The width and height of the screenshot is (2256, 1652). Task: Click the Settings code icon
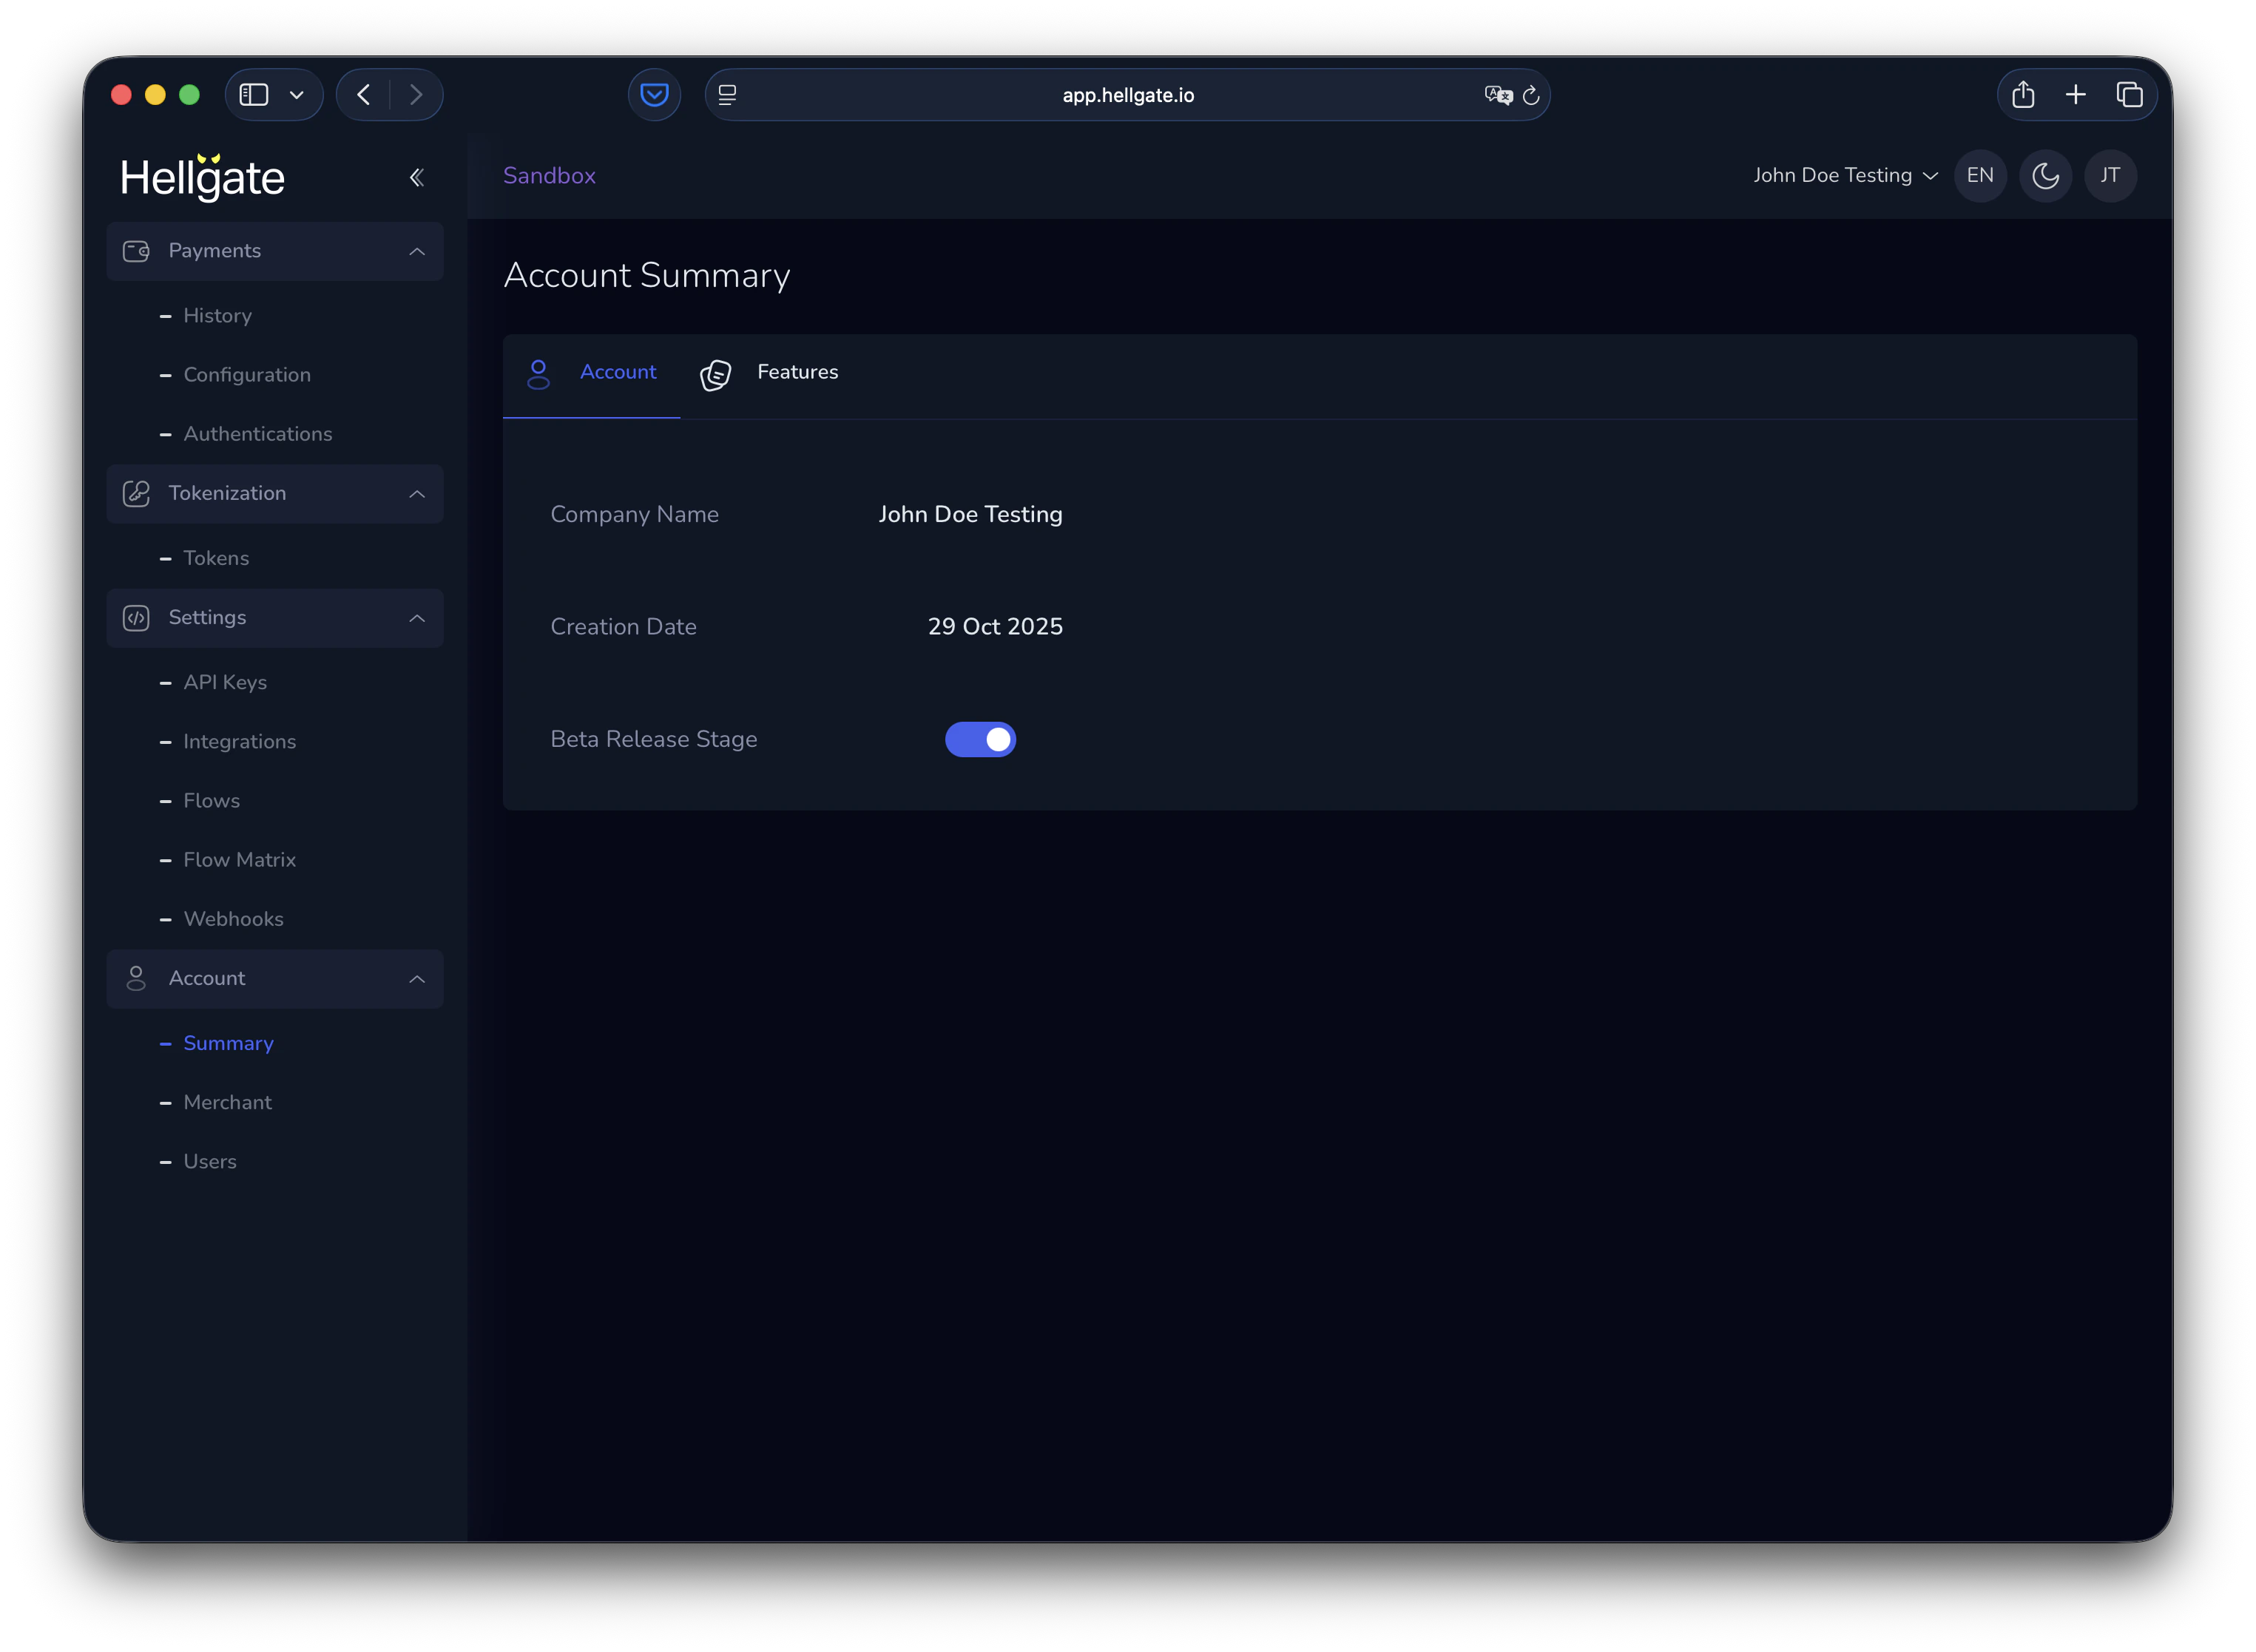(x=136, y=618)
